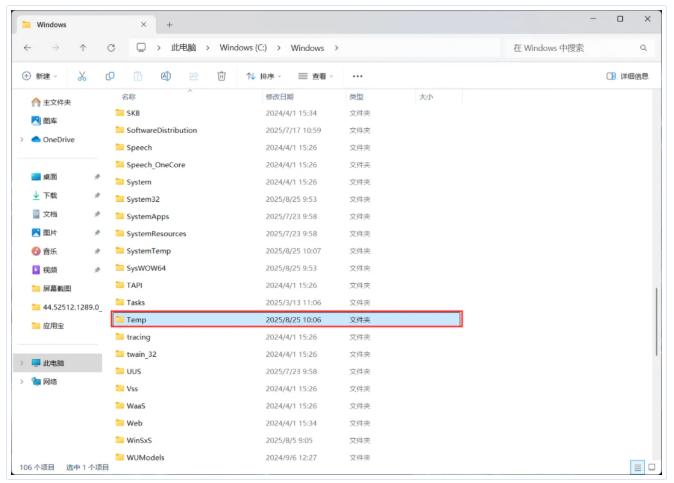
Task: Go up one folder level
Action: click(82, 47)
